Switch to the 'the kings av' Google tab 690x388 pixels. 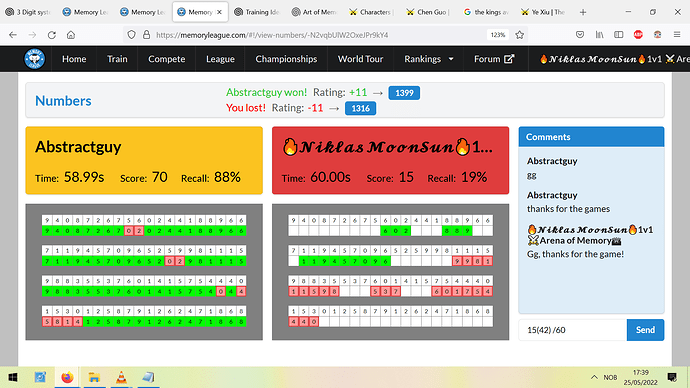tap(486, 12)
